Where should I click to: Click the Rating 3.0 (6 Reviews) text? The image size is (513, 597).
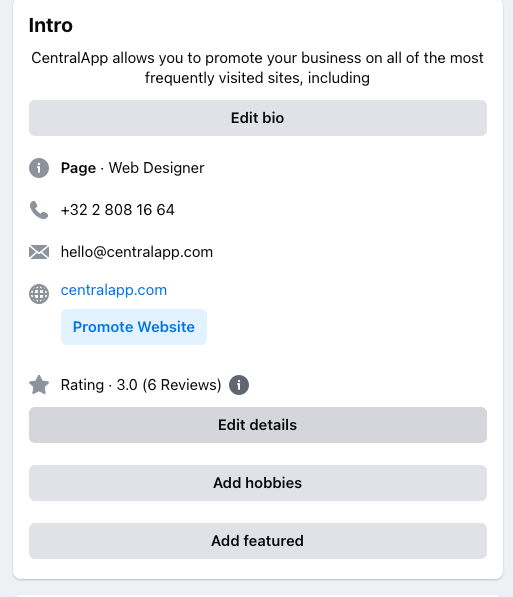click(141, 385)
